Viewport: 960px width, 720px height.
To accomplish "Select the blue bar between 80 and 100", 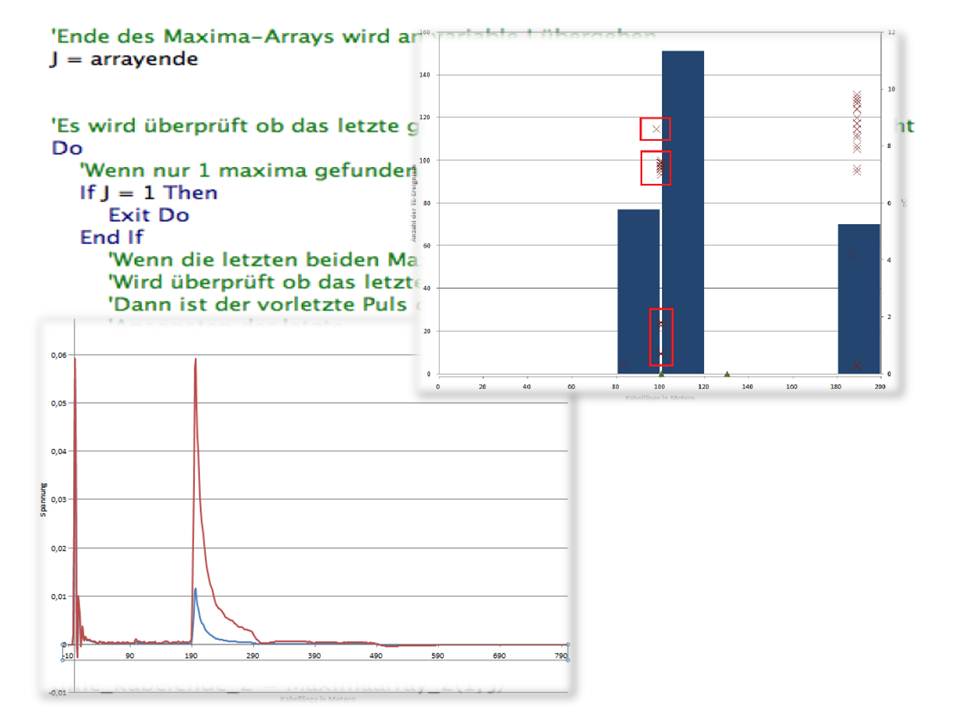I will [x=638, y=290].
